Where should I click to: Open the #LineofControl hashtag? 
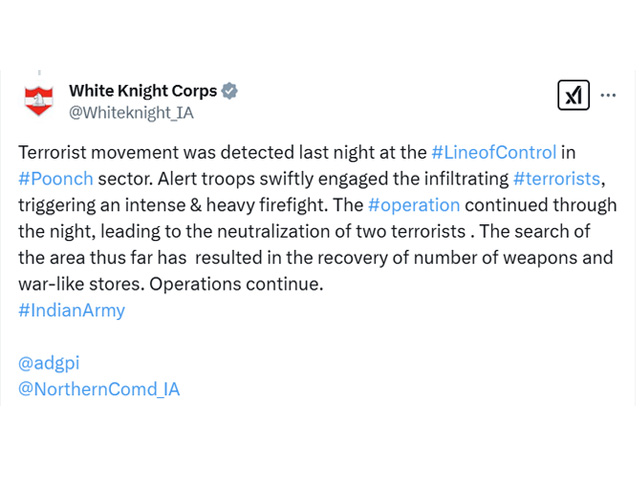pos(494,152)
